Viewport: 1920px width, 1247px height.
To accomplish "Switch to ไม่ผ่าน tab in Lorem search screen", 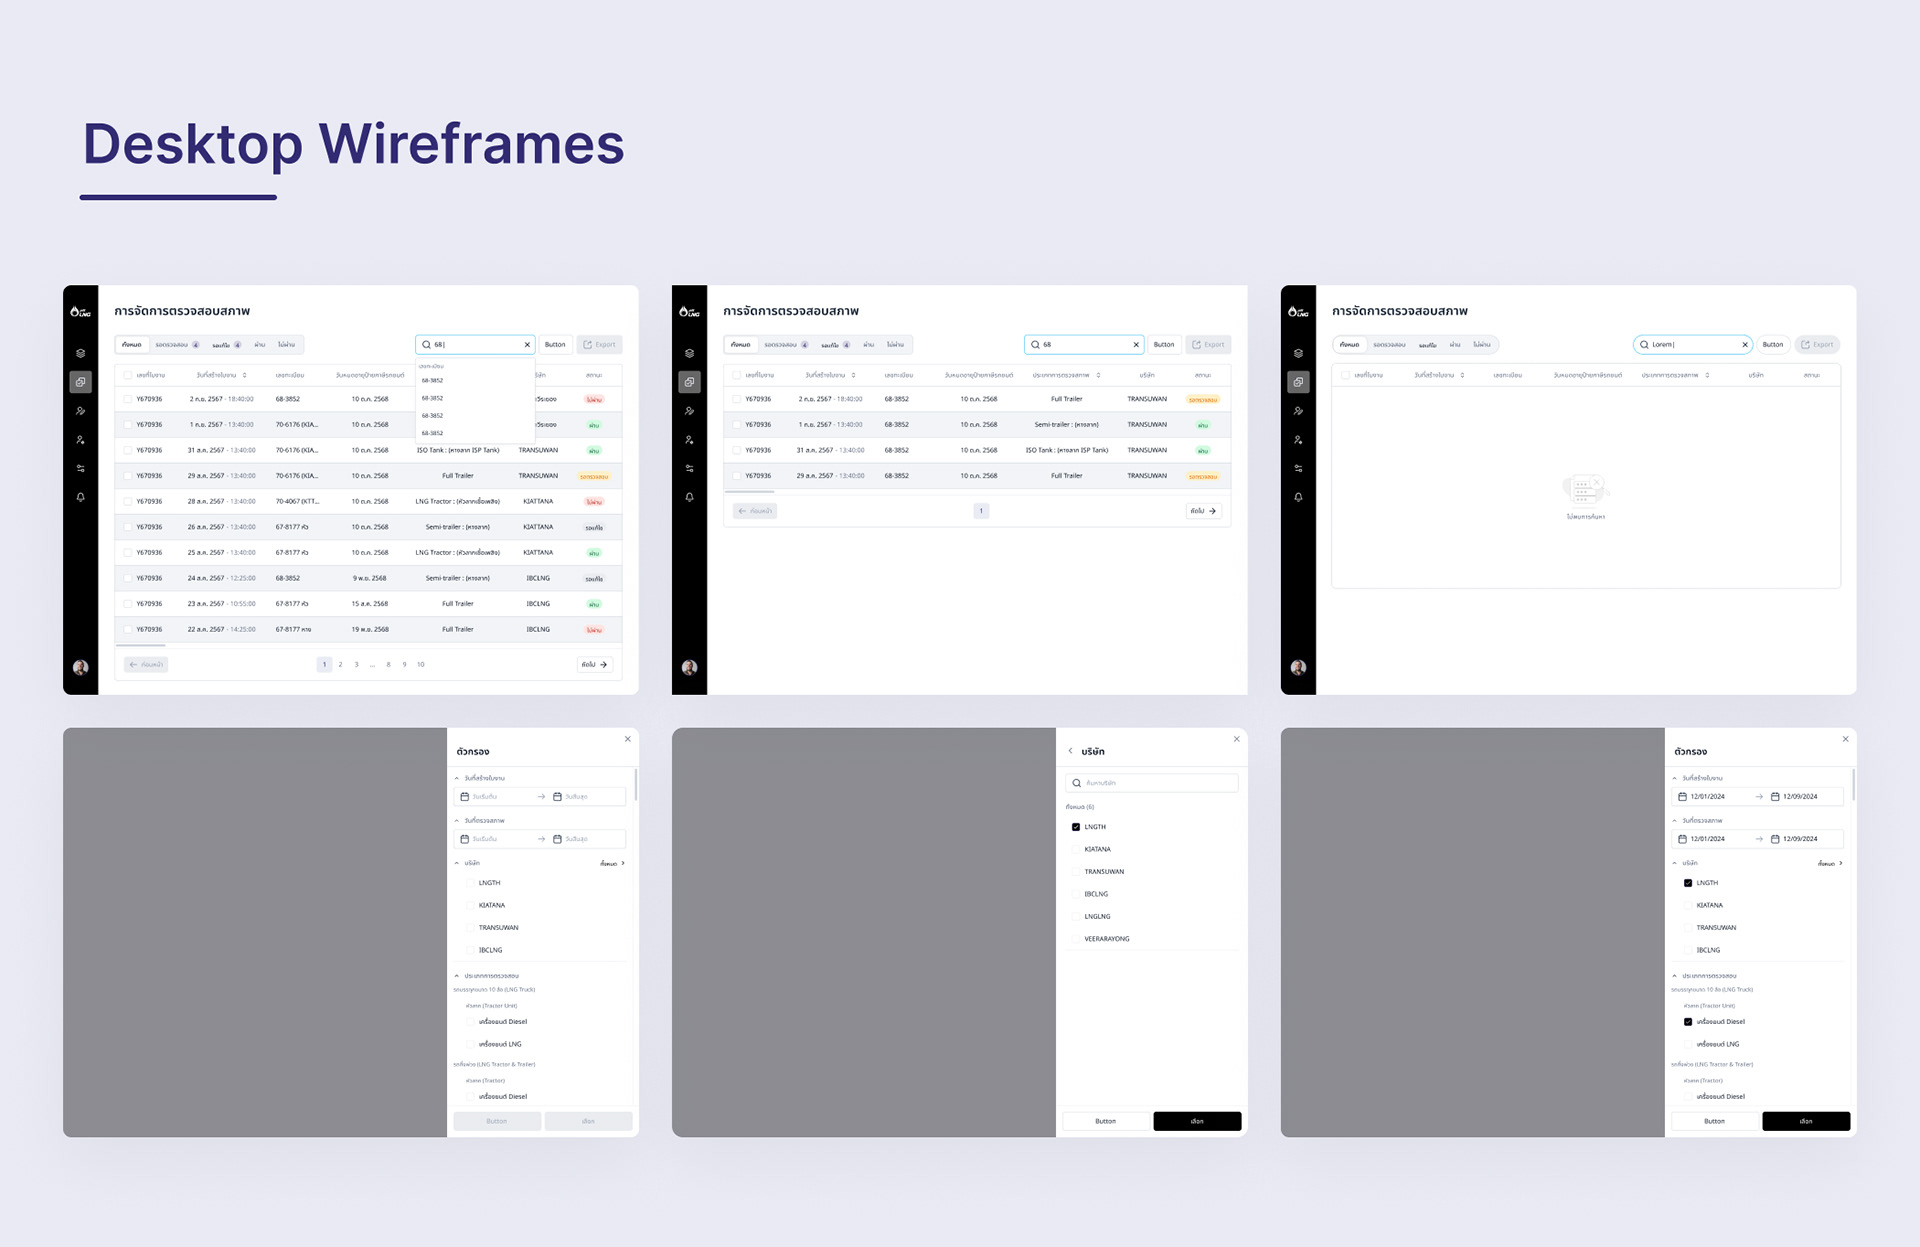I will click(1481, 345).
